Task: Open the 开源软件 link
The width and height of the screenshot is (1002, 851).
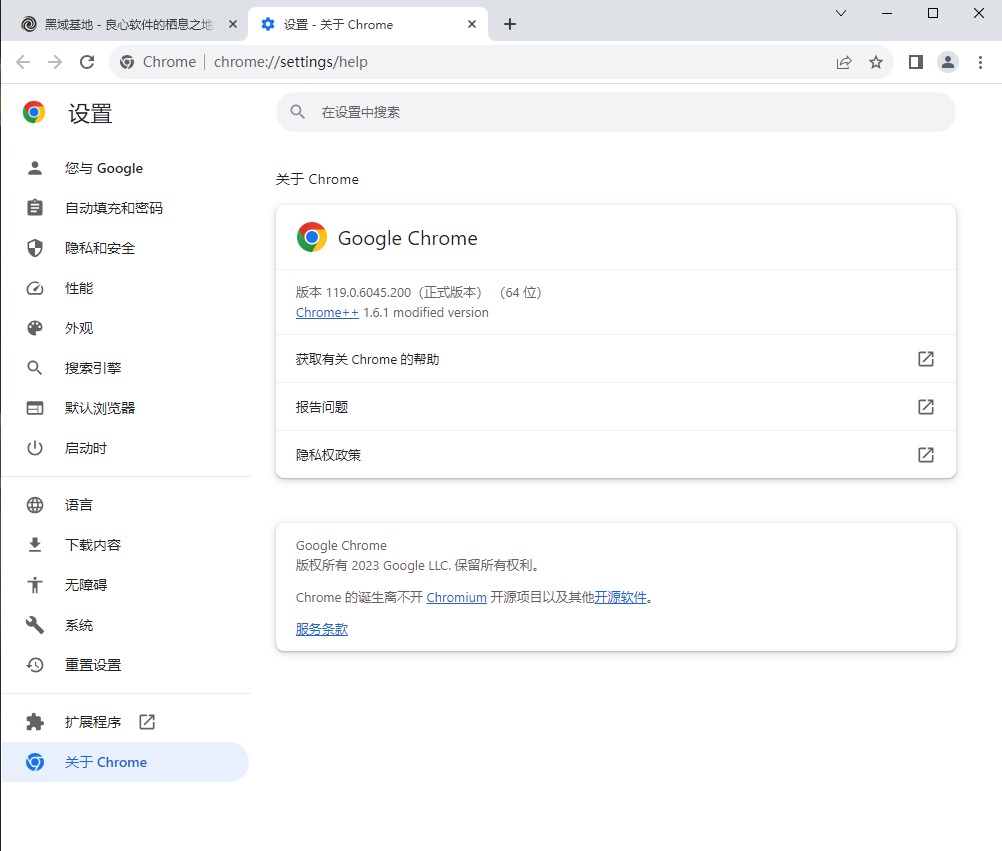Action: pyautogui.click(x=620, y=597)
